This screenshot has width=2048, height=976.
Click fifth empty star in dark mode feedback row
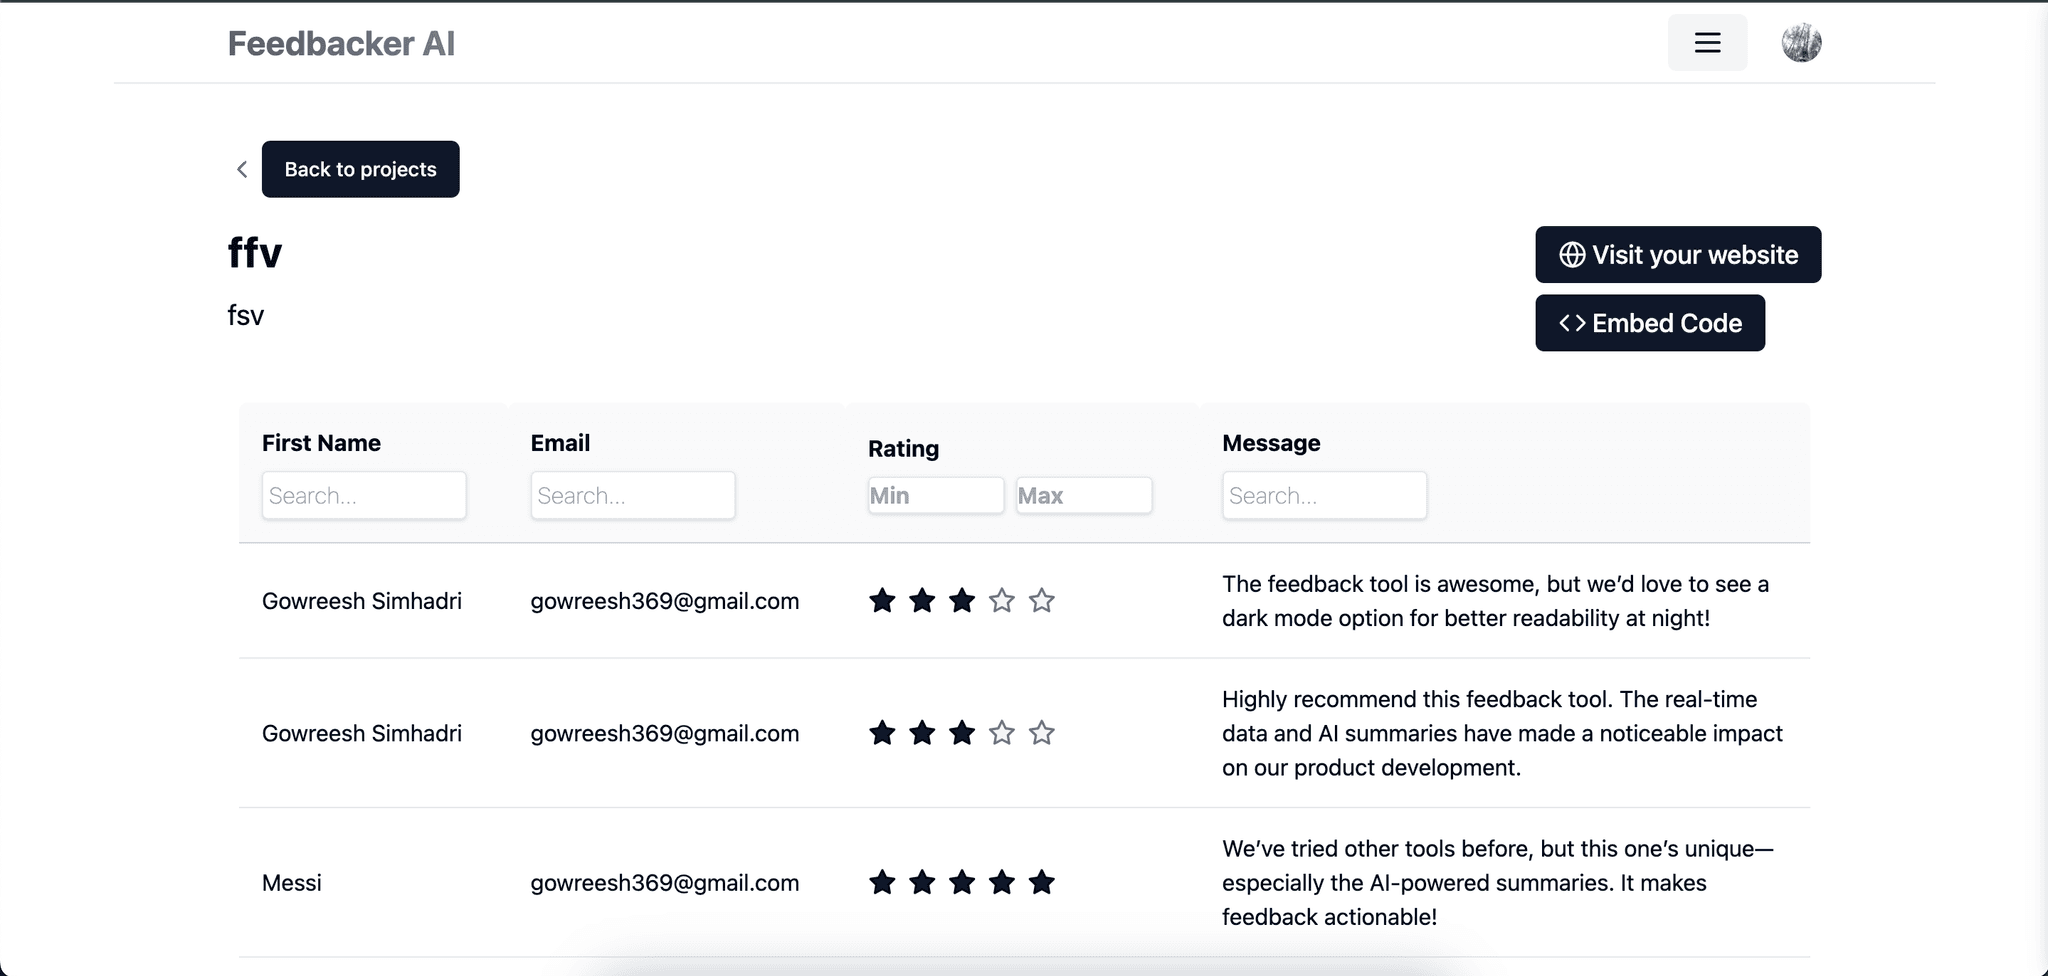tap(1042, 601)
